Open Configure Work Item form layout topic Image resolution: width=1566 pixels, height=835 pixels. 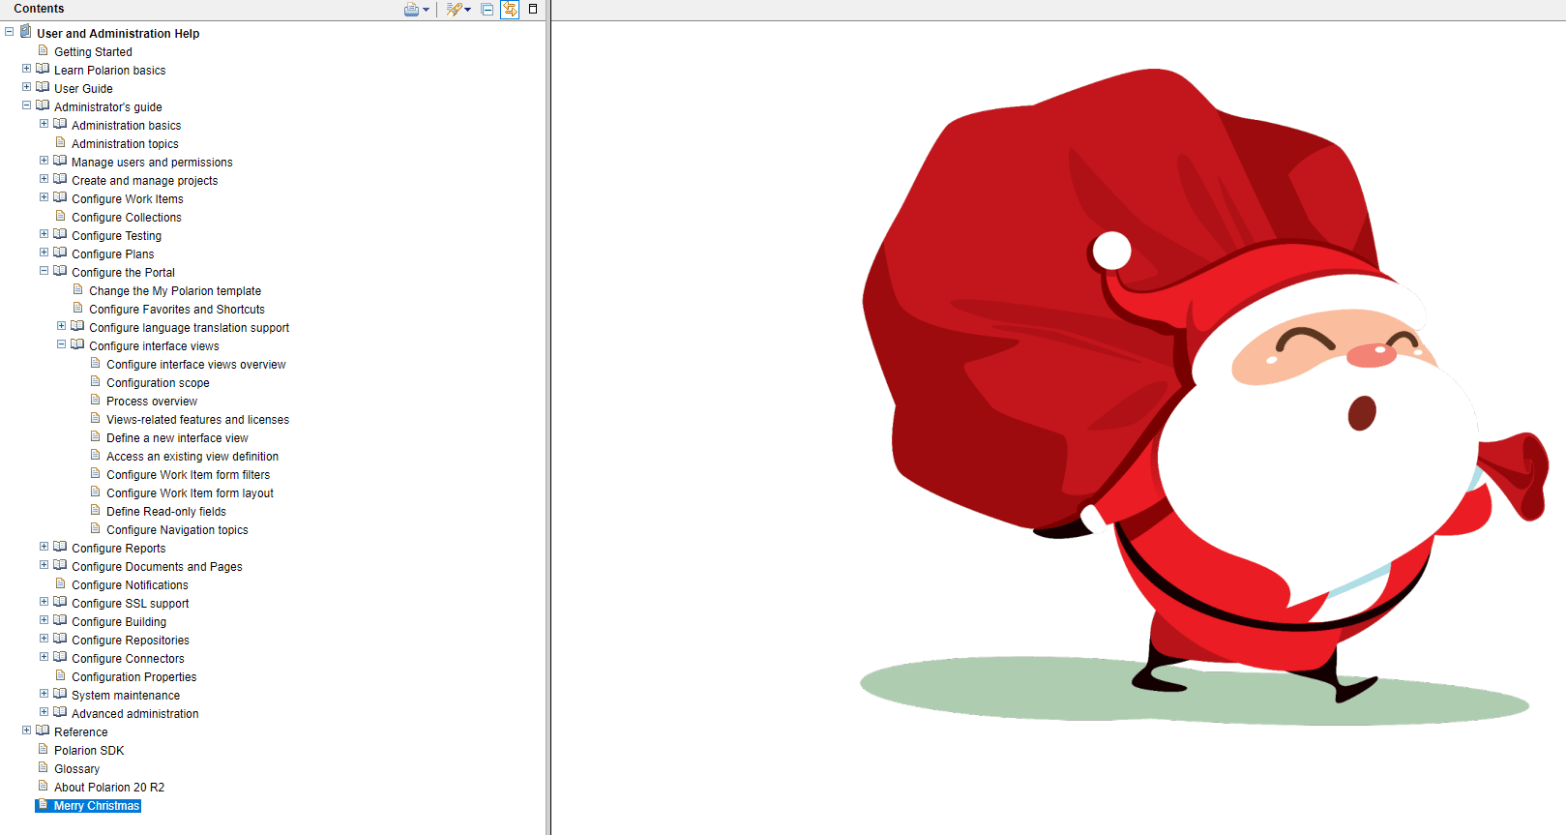[x=189, y=493]
